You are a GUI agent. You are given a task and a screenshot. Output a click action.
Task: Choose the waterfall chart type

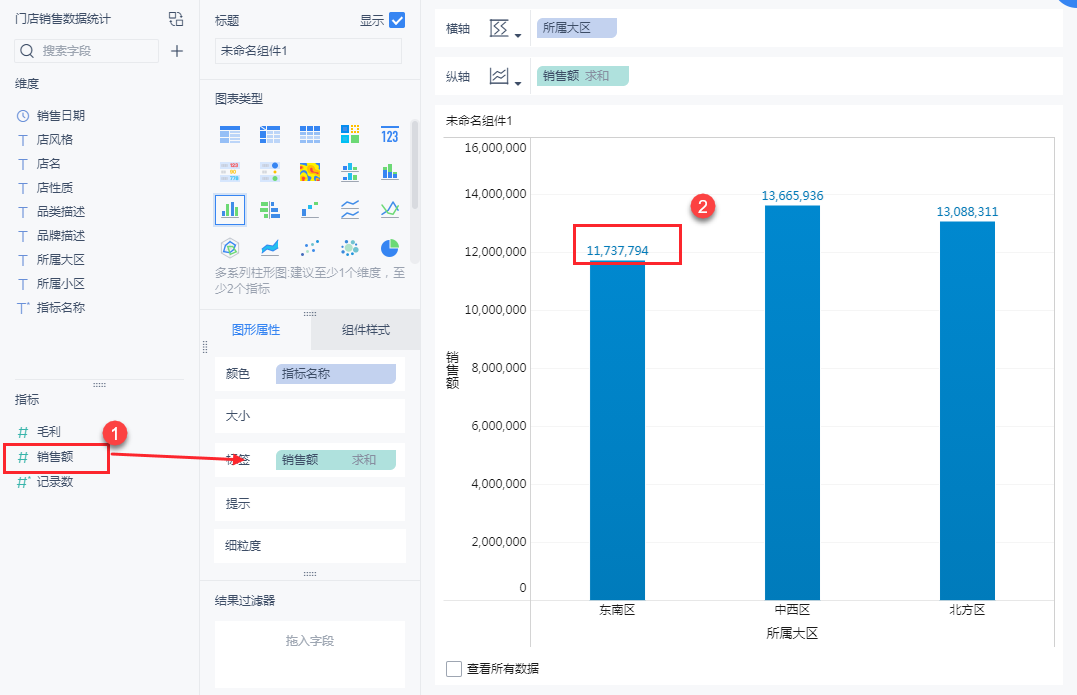click(310, 209)
